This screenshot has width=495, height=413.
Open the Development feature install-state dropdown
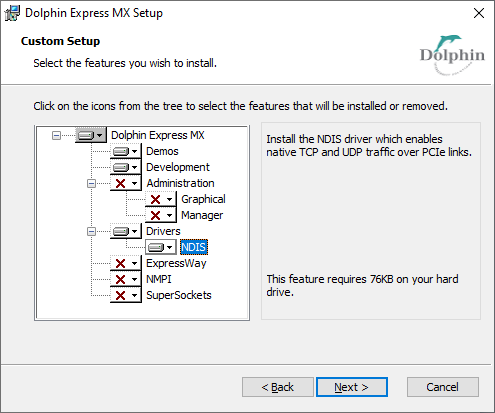pos(126,167)
